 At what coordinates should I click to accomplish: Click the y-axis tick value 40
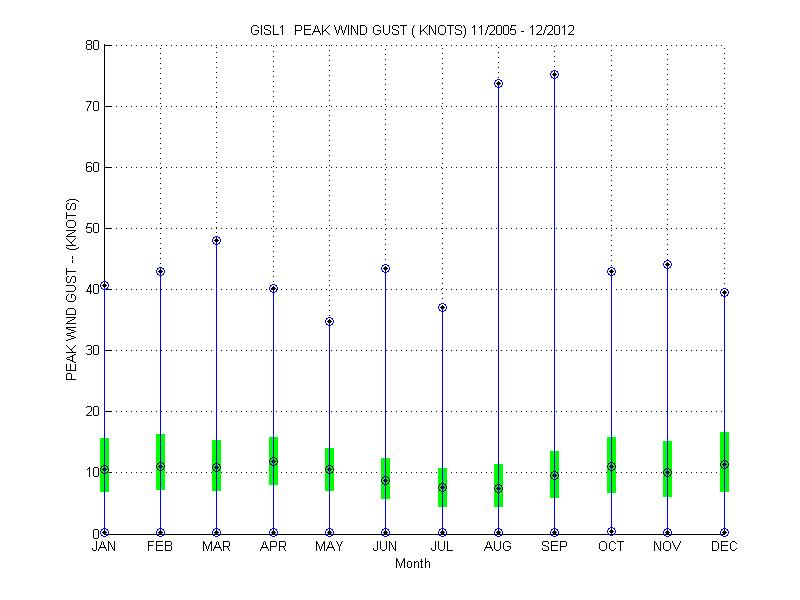(92, 289)
